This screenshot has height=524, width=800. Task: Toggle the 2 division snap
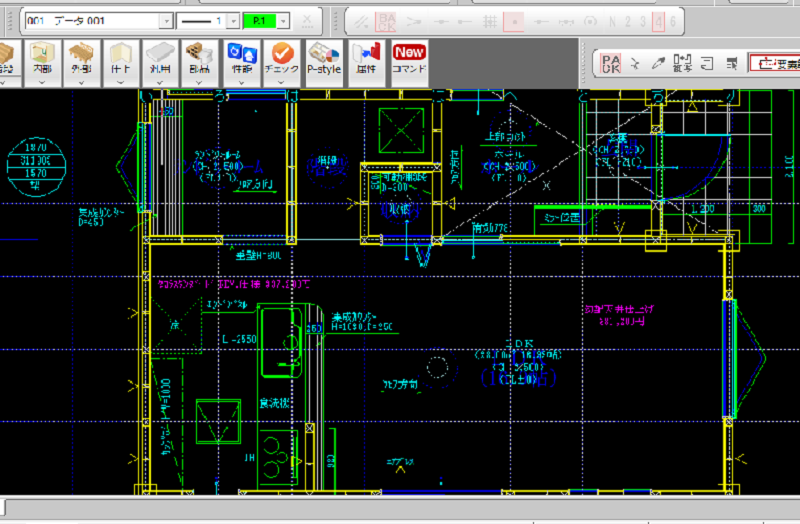(x=628, y=21)
